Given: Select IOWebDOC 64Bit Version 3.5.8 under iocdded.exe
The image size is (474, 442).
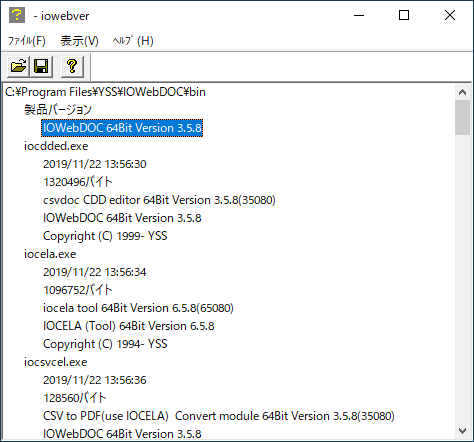Looking at the screenshot, I should (x=122, y=218).
